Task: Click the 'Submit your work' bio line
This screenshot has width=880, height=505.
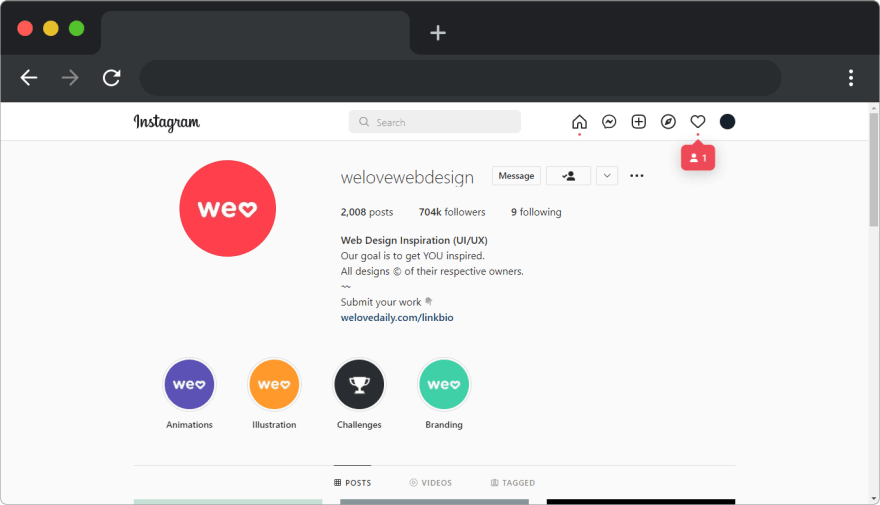Action: pos(386,302)
